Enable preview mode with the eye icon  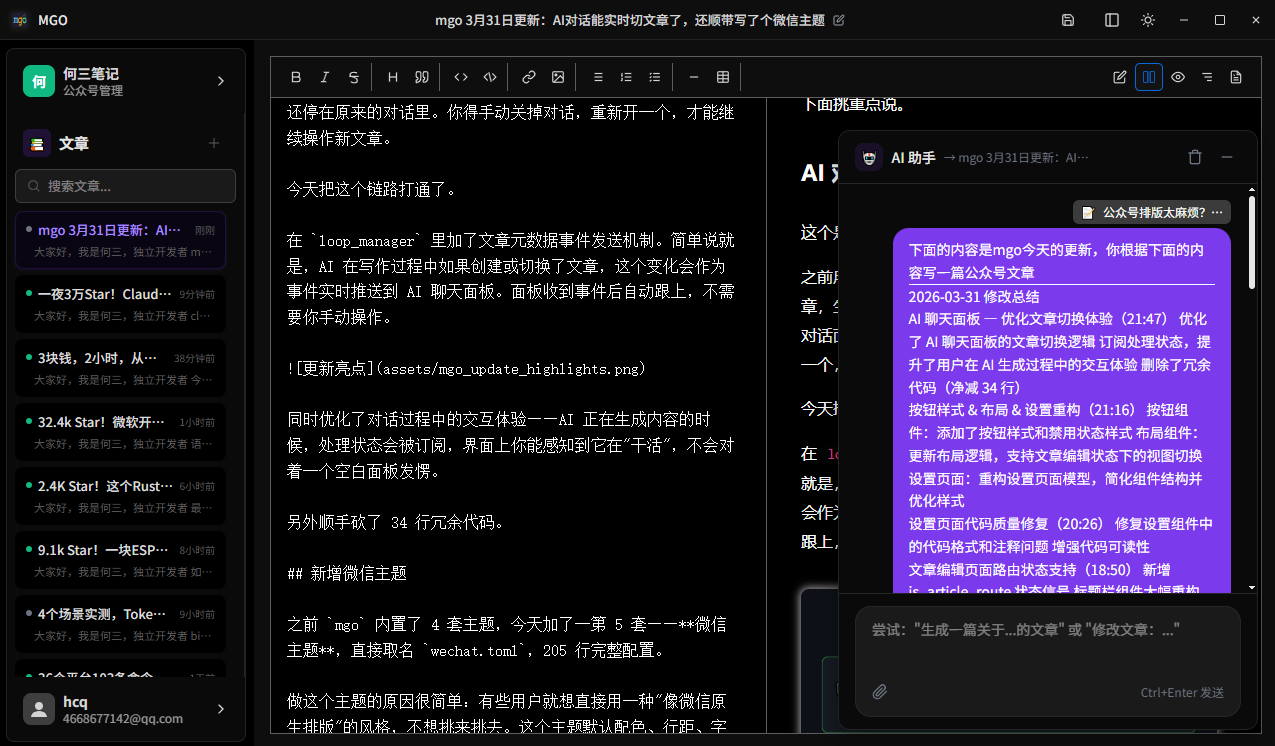click(x=1178, y=77)
